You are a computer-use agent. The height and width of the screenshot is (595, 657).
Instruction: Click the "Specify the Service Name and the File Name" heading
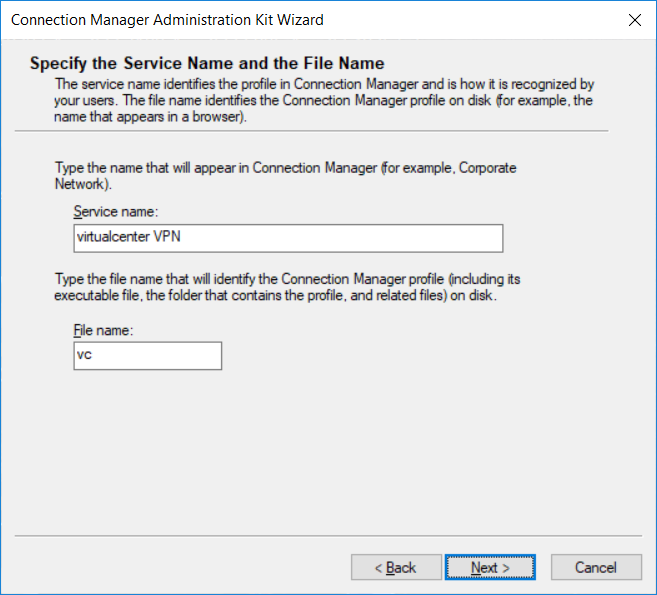pos(207,63)
